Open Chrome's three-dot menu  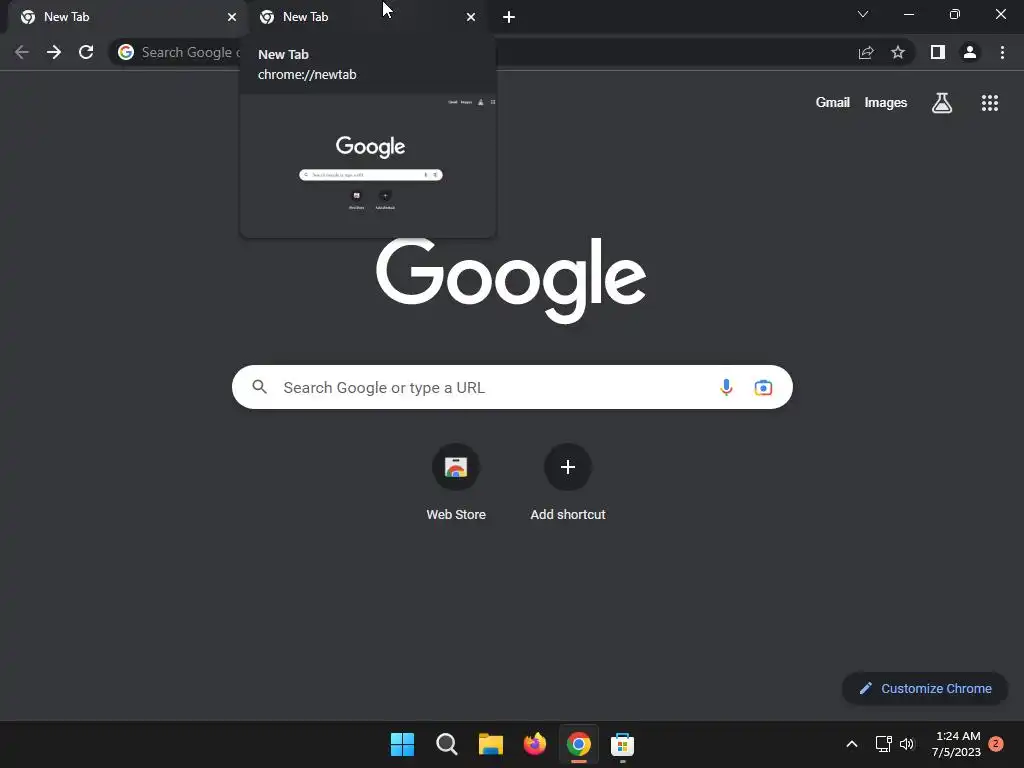tap(1002, 52)
